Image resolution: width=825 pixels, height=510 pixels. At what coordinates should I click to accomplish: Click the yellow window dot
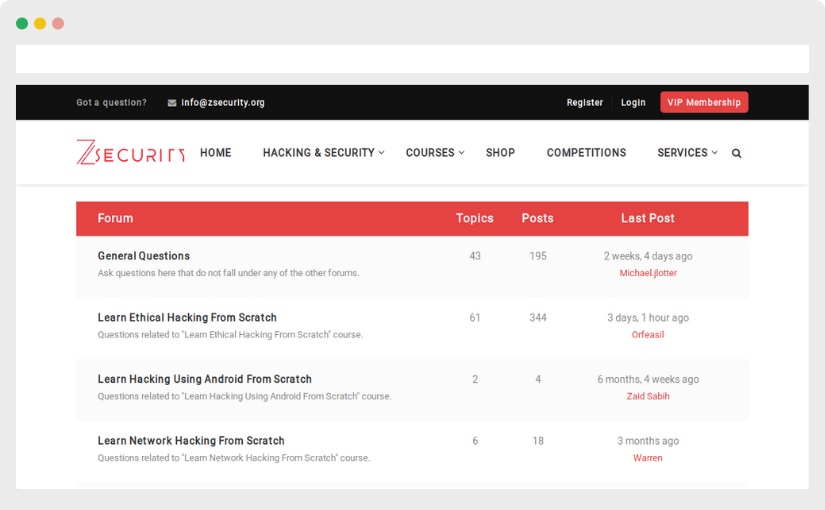coord(40,23)
